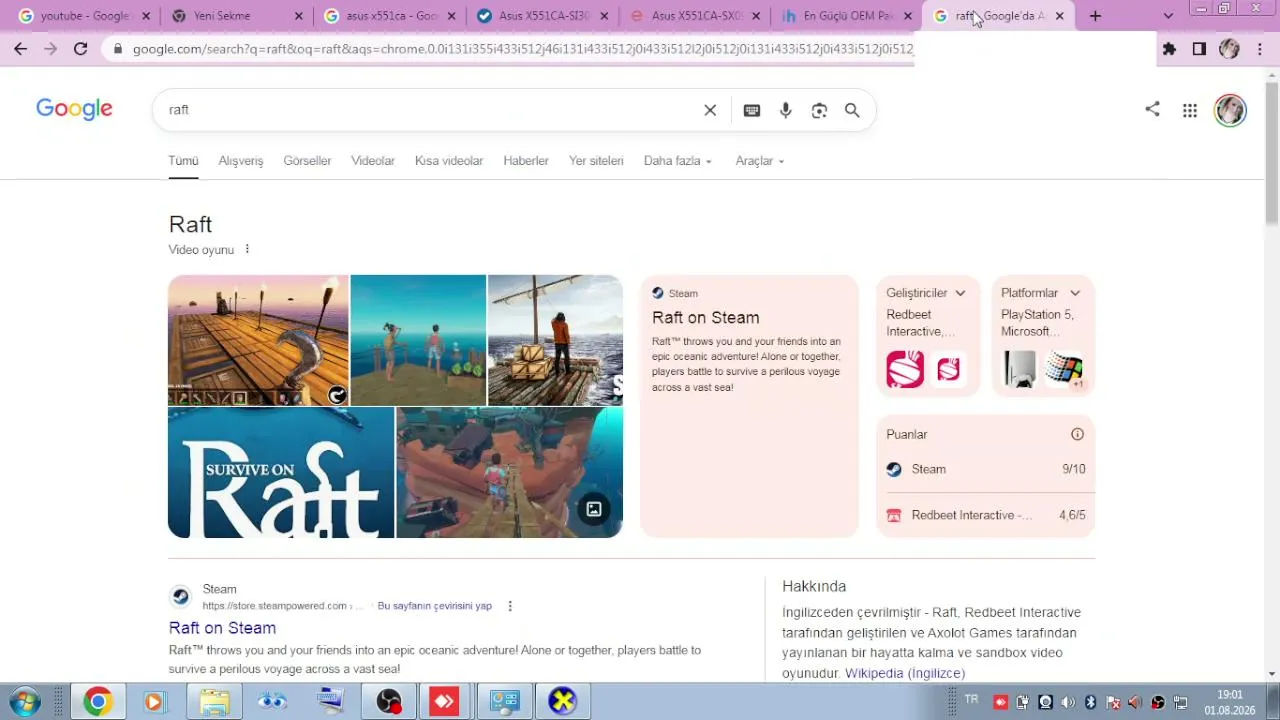Image resolution: width=1280 pixels, height=720 pixels.
Task: Click the Google logo
Action: (x=74, y=109)
